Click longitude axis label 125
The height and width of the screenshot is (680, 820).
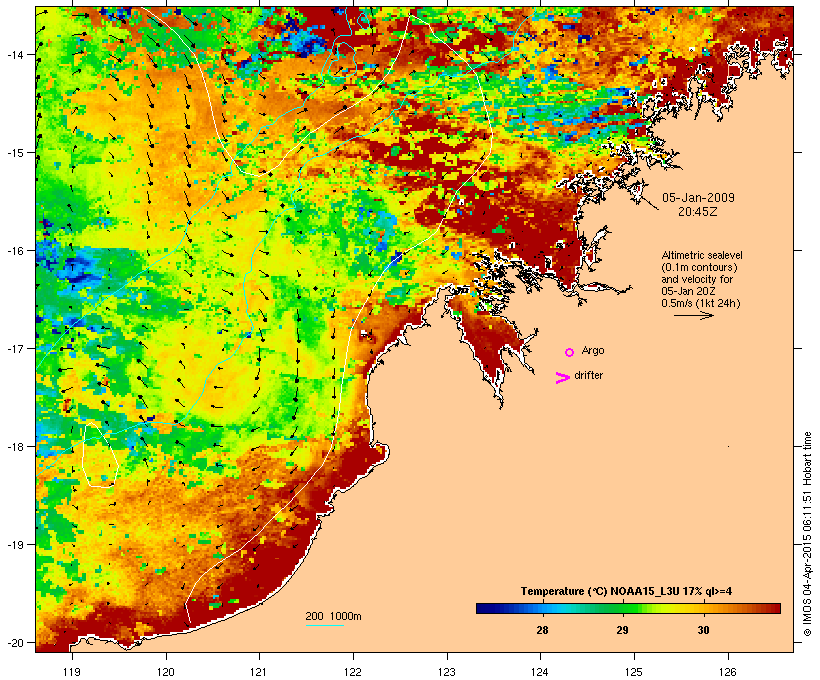[x=634, y=672]
